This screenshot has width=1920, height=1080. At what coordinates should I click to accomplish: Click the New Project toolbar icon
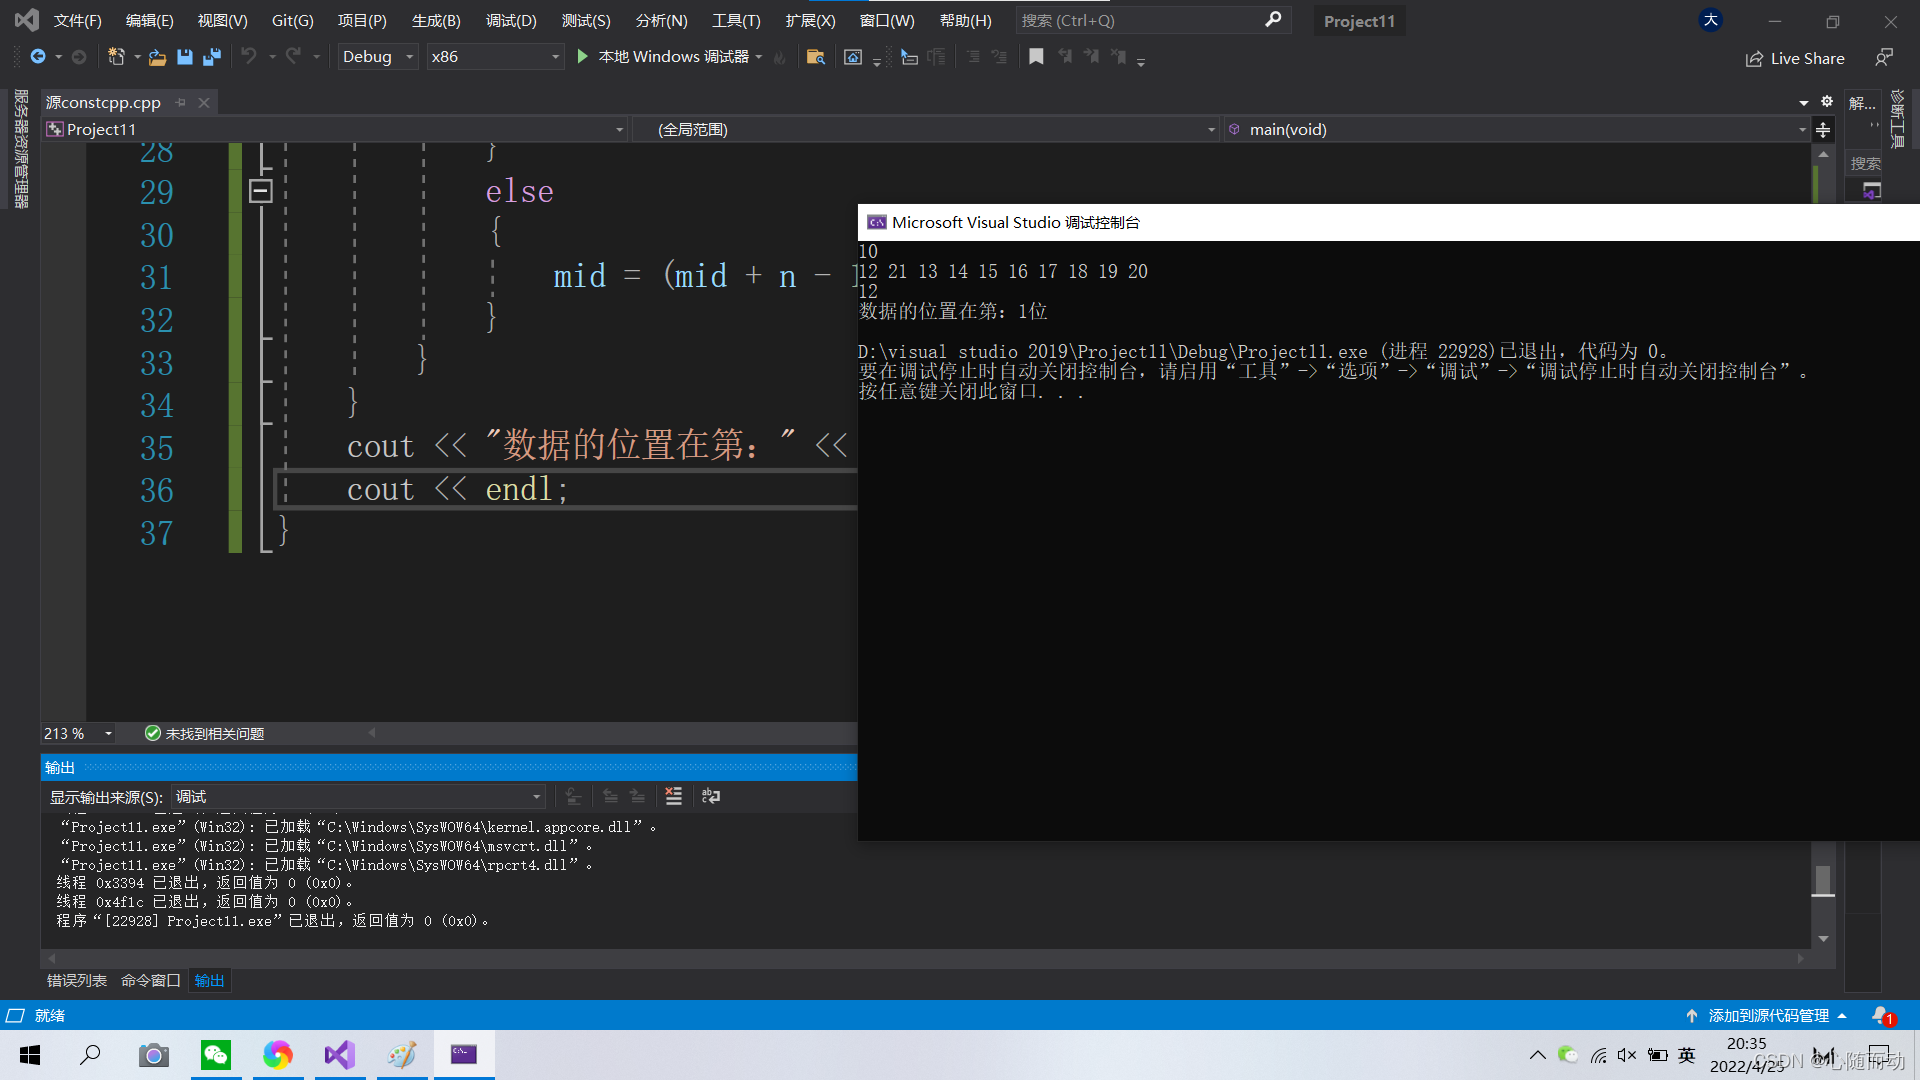tap(116, 57)
